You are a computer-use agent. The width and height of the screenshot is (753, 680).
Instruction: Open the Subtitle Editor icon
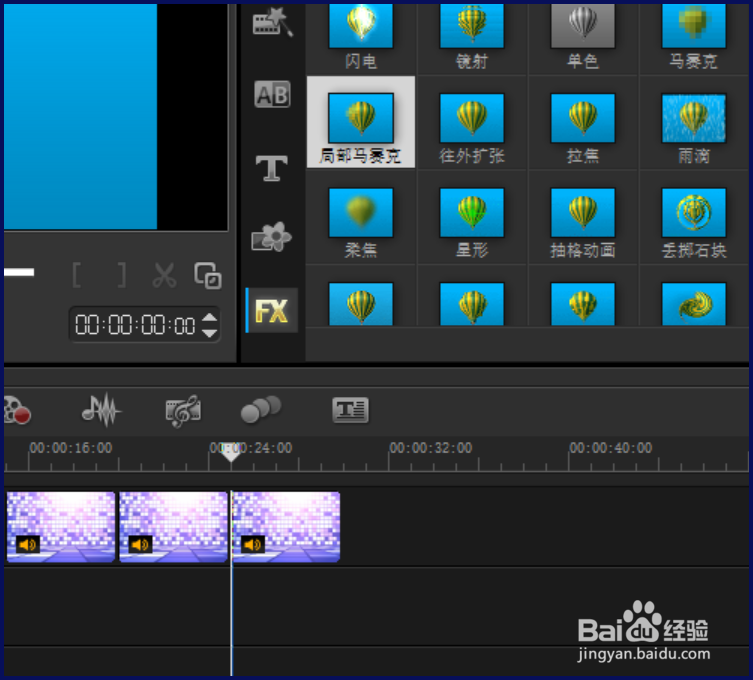351,410
